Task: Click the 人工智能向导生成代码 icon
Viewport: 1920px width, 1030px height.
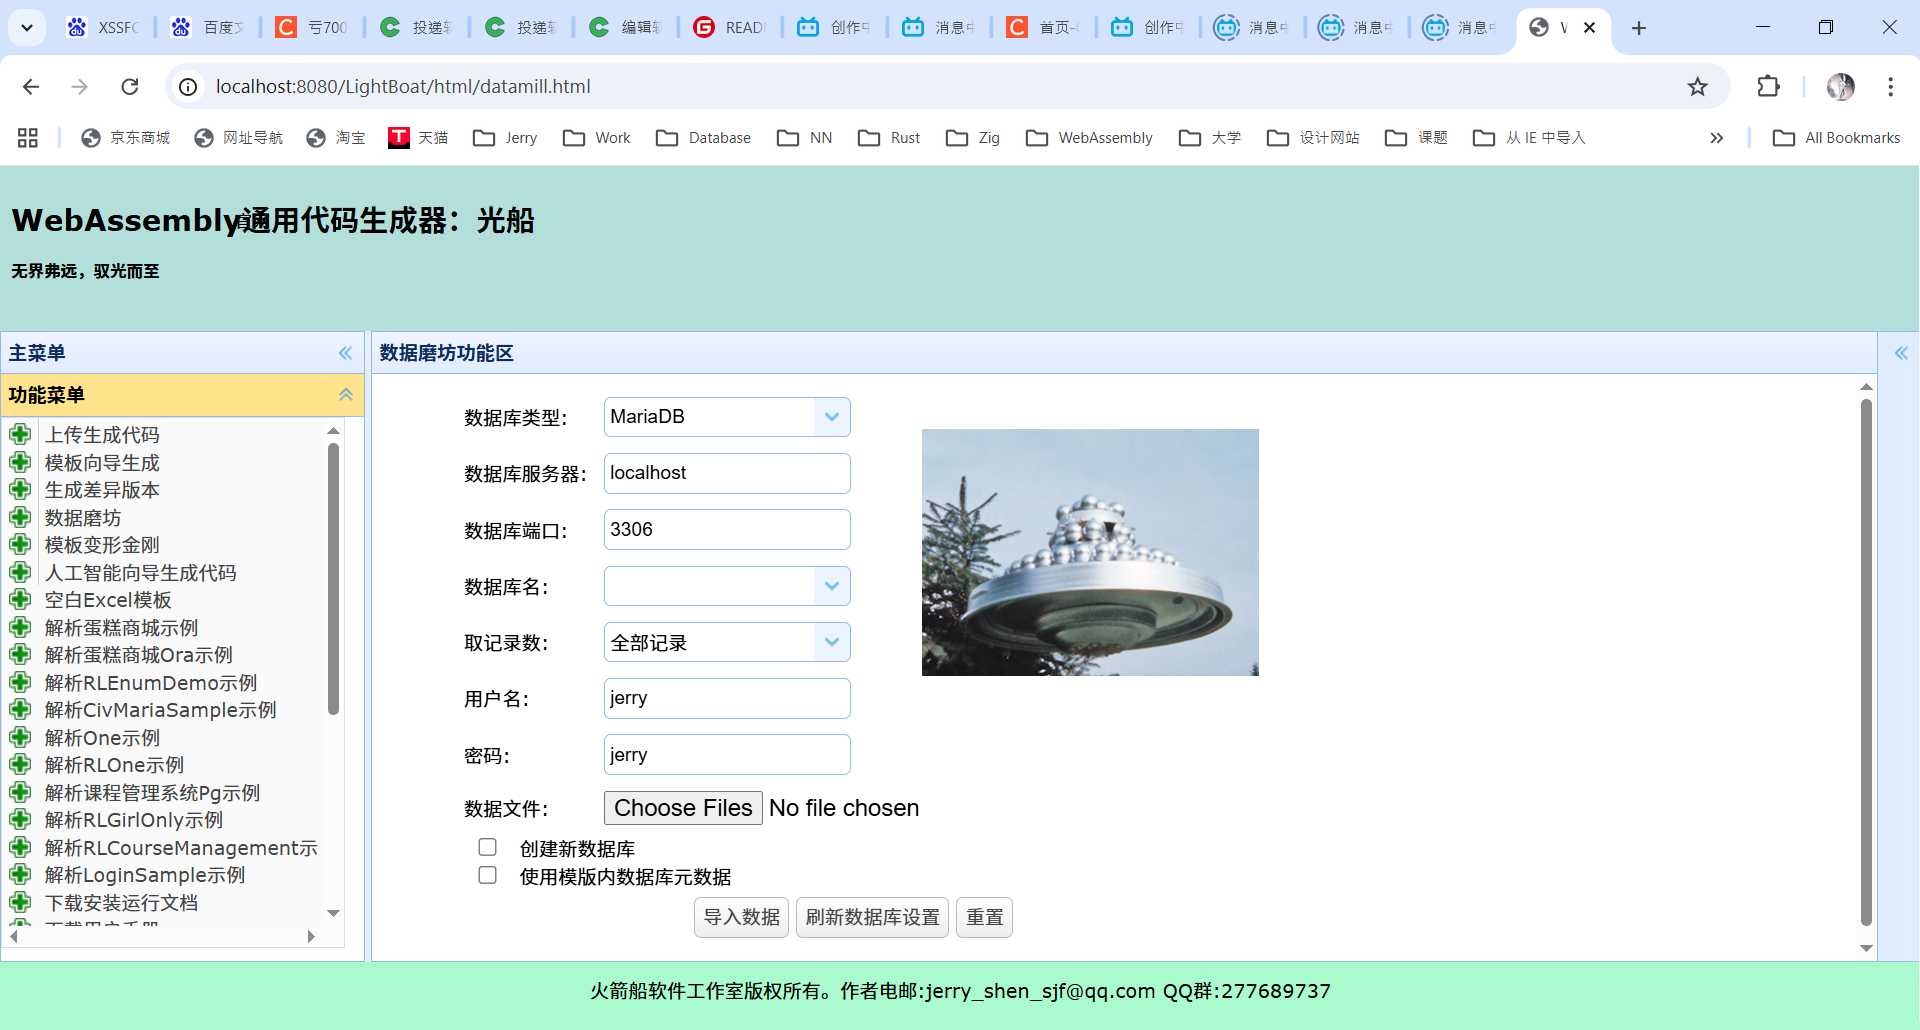Action: click(21, 572)
